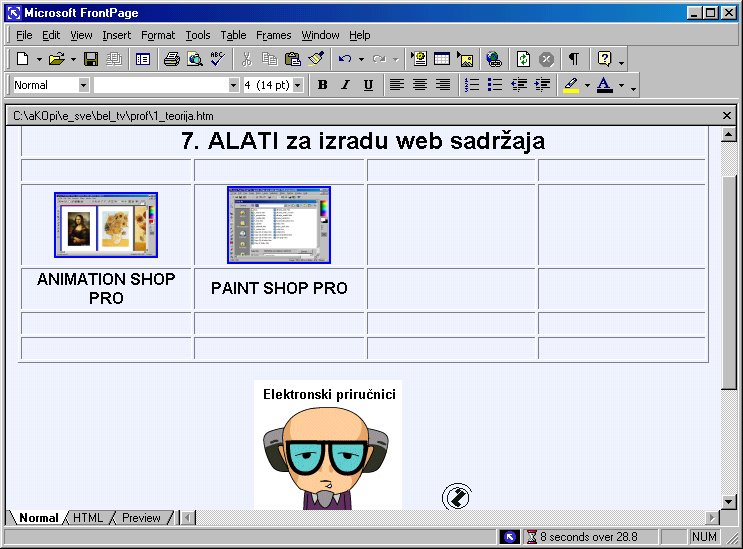Click Preview in Browser icon

point(195,59)
